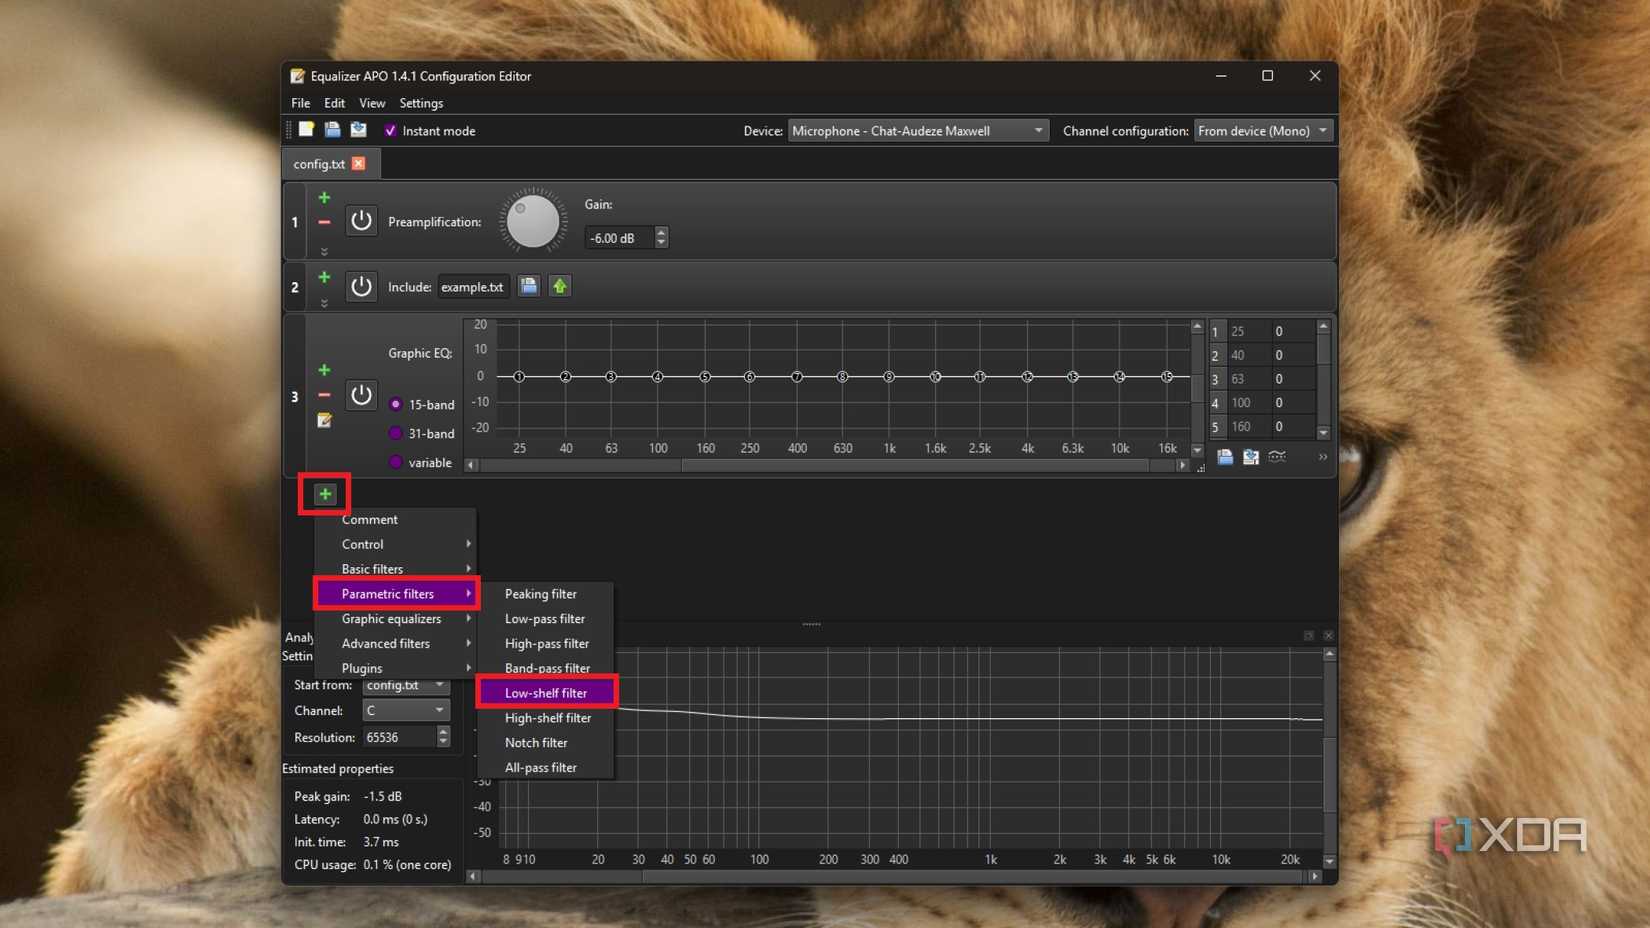Remove the Graphic EQ filter with the minus

[x=324, y=396]
